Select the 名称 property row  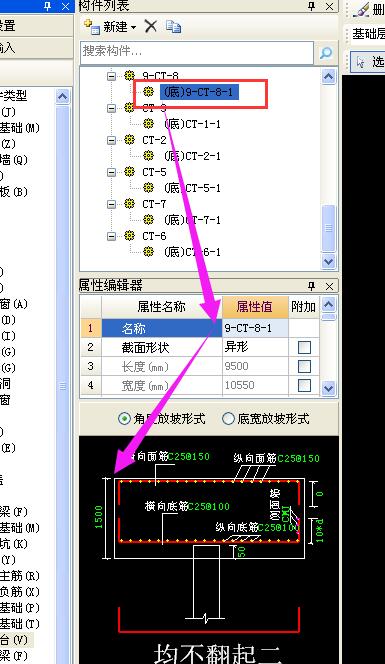pyautogui.click(x=162, y=328)
